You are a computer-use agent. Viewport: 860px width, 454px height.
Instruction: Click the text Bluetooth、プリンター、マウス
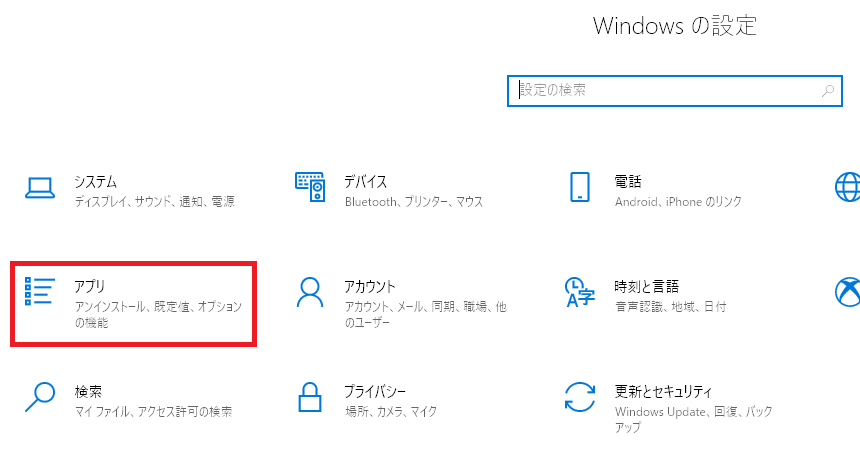tap(414, 202)
